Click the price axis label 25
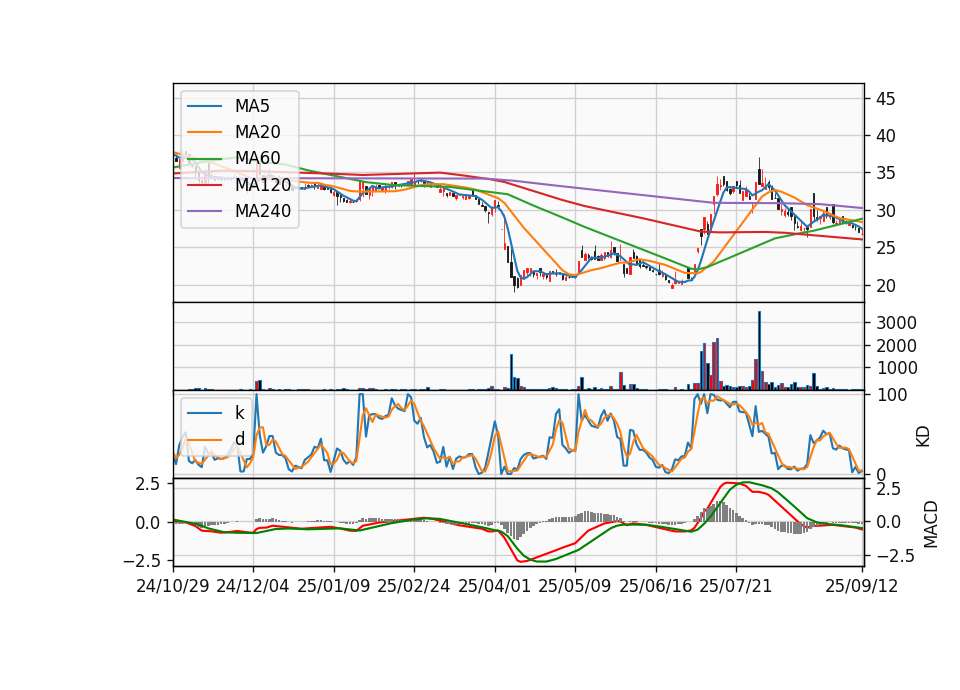 pos(886,248)
